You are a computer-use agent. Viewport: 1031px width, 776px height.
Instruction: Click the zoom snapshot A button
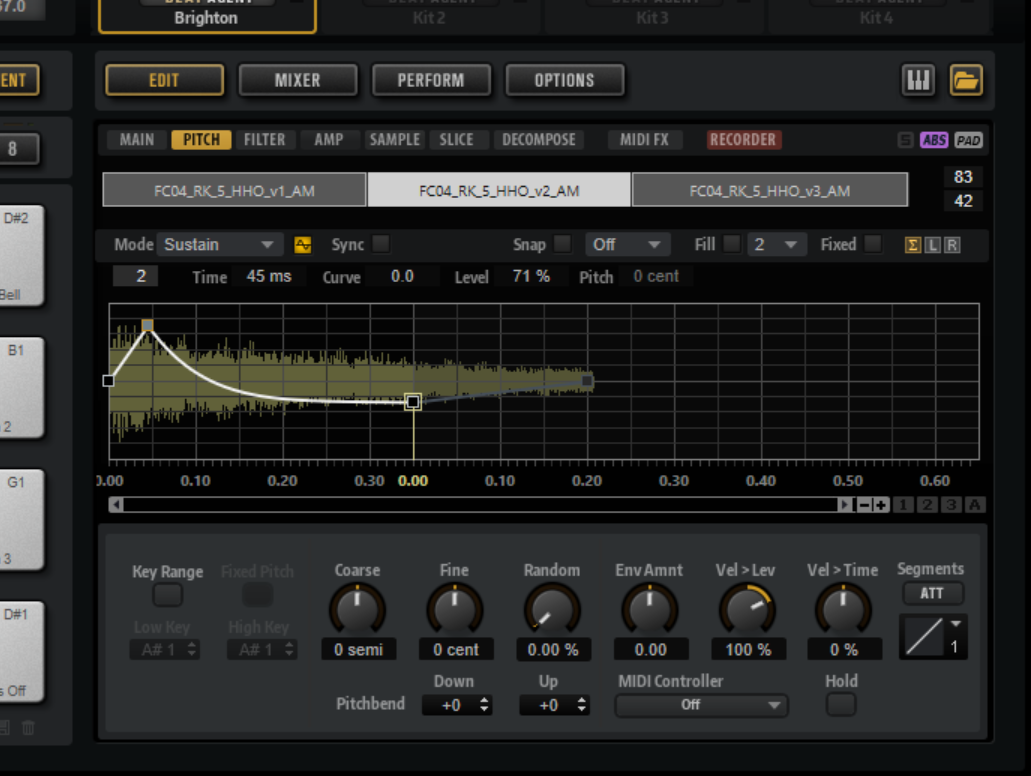click(x=974, y=505)
